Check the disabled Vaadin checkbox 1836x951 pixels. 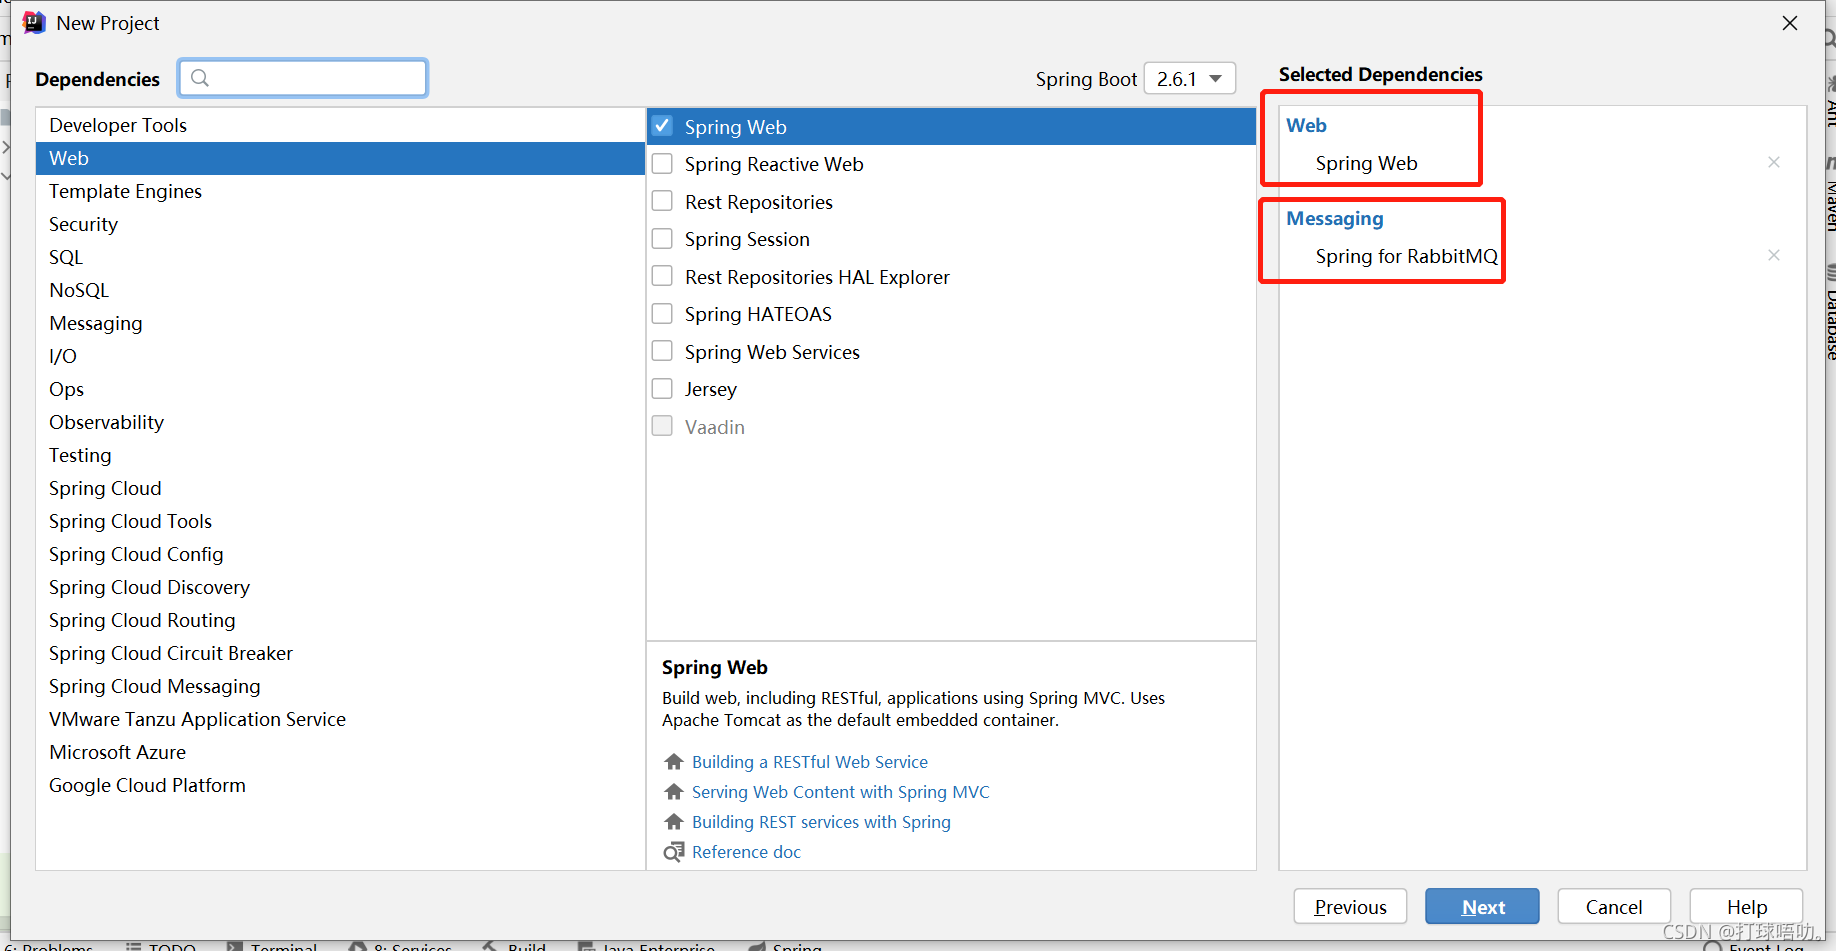coord(662,426)
